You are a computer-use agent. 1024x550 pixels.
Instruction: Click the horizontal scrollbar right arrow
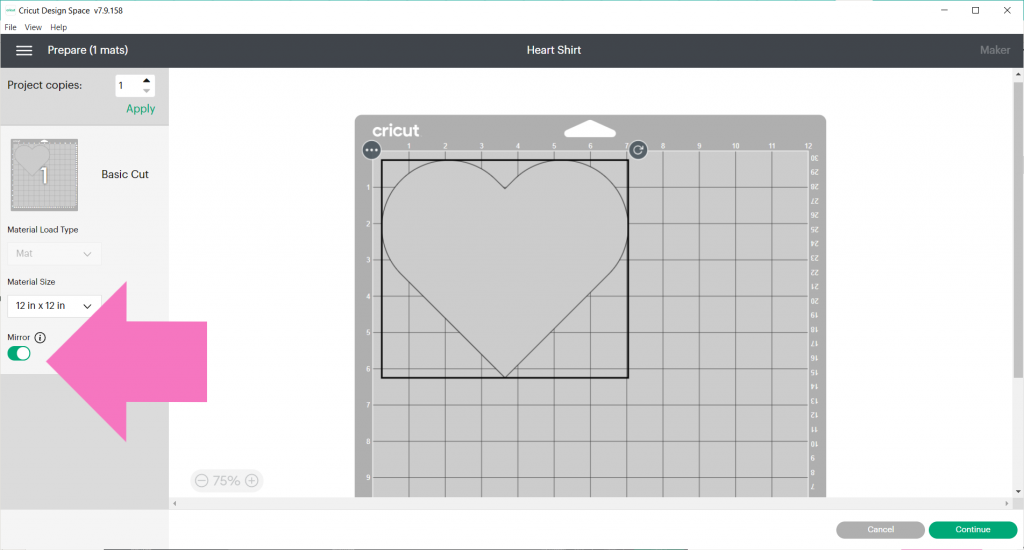[x=1006, y=504]
